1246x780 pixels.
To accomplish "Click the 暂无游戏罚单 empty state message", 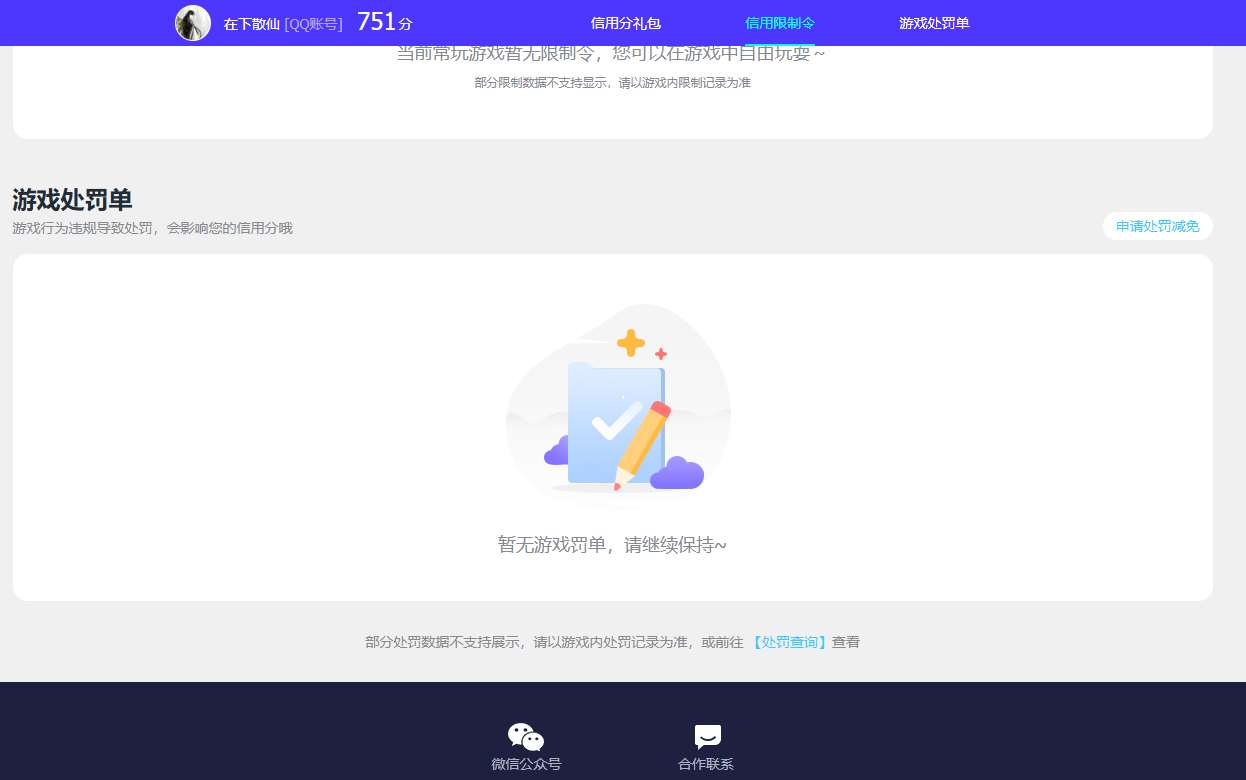I will pos(612,545).
